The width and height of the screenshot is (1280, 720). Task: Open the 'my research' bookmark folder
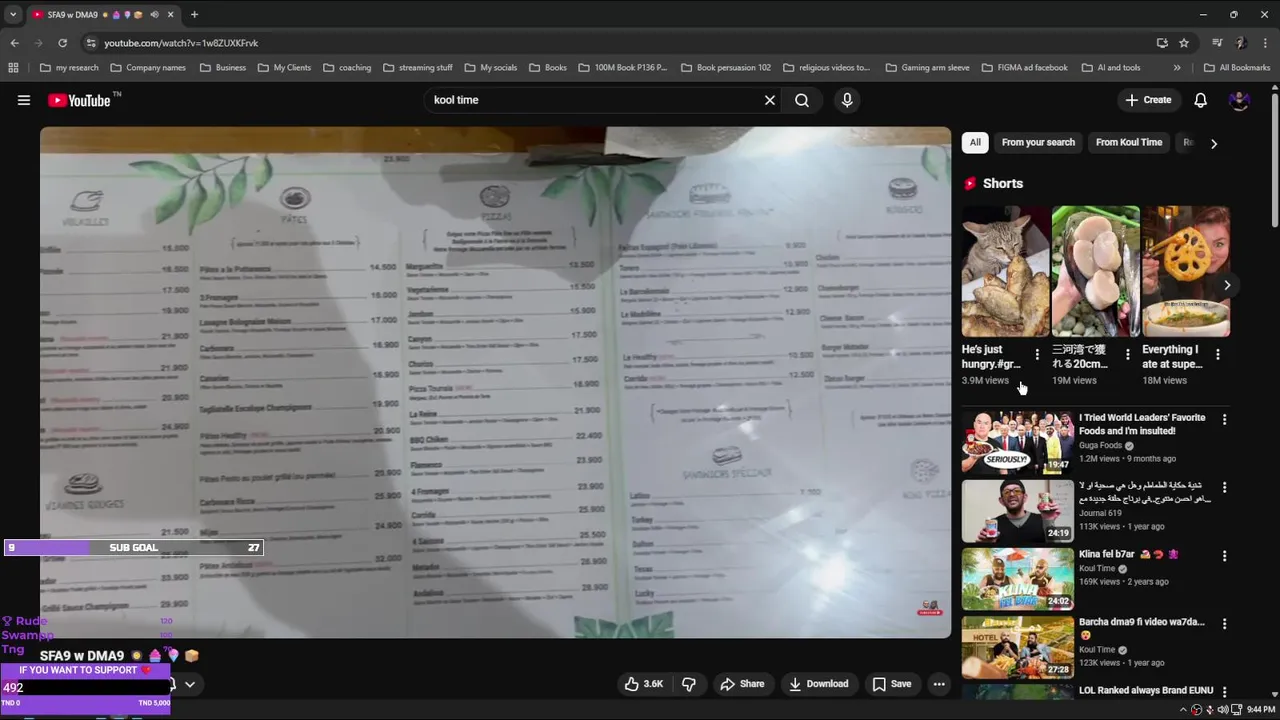(x=69, y=67)
